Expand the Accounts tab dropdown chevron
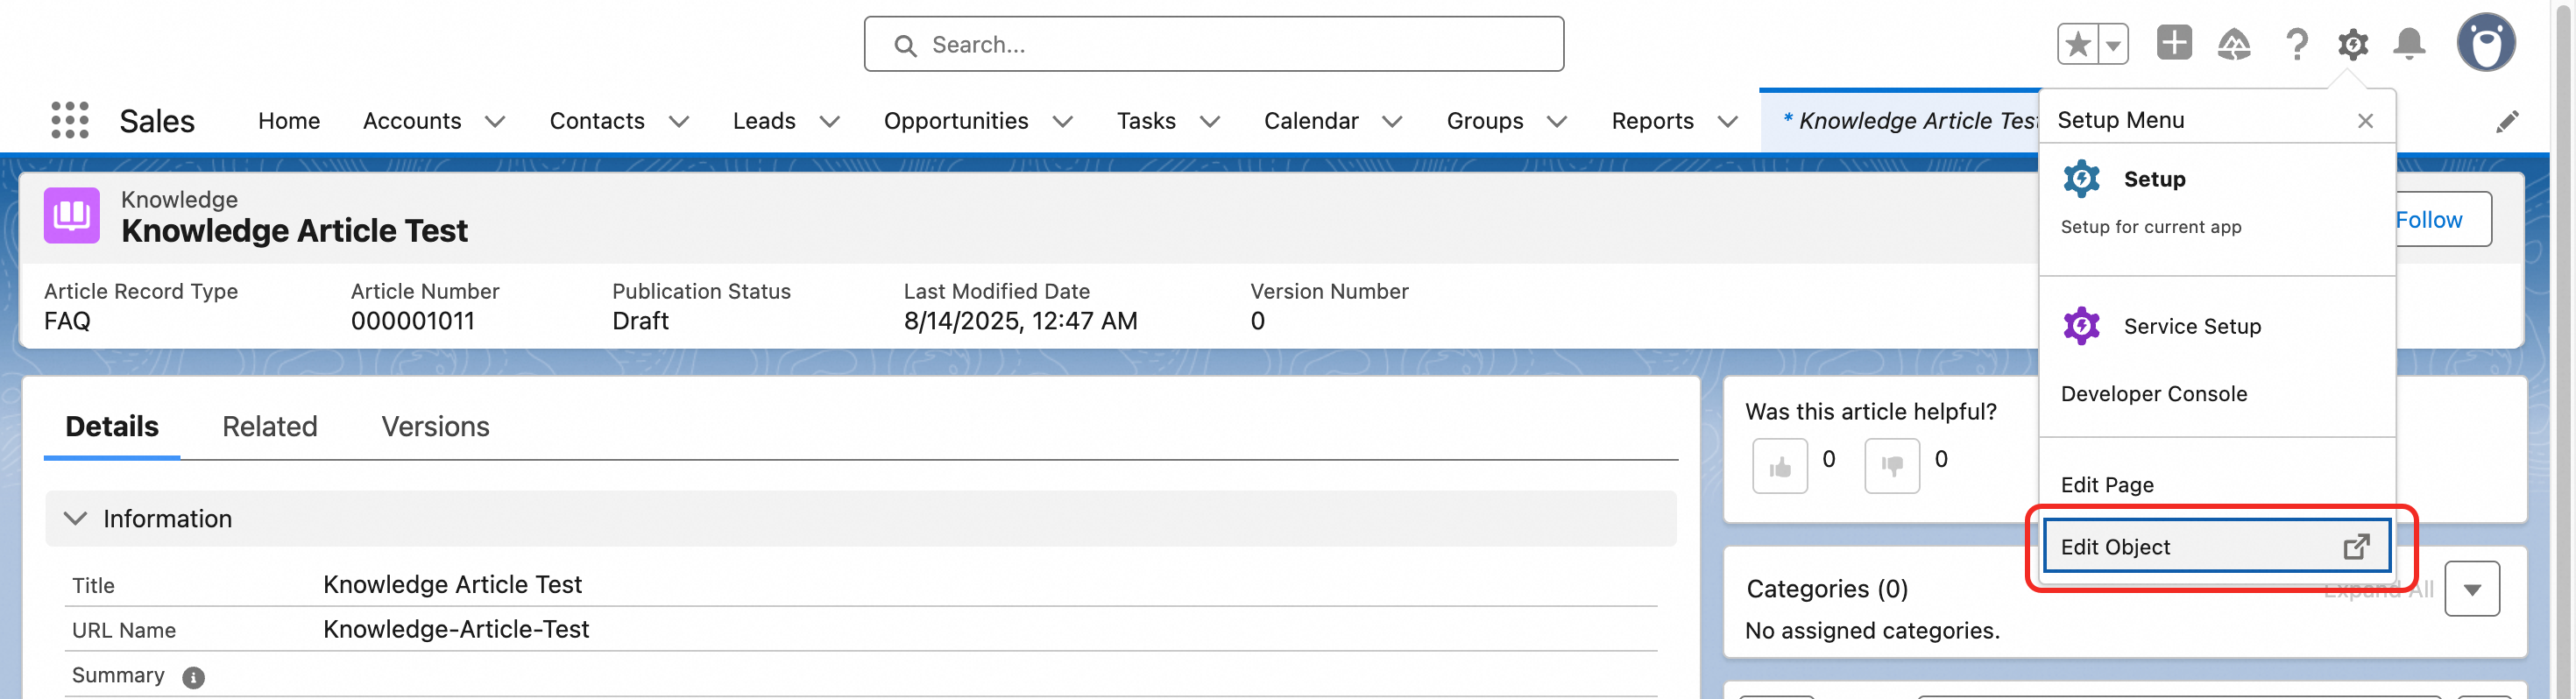 pyautogui.click(x=495, y=122)
